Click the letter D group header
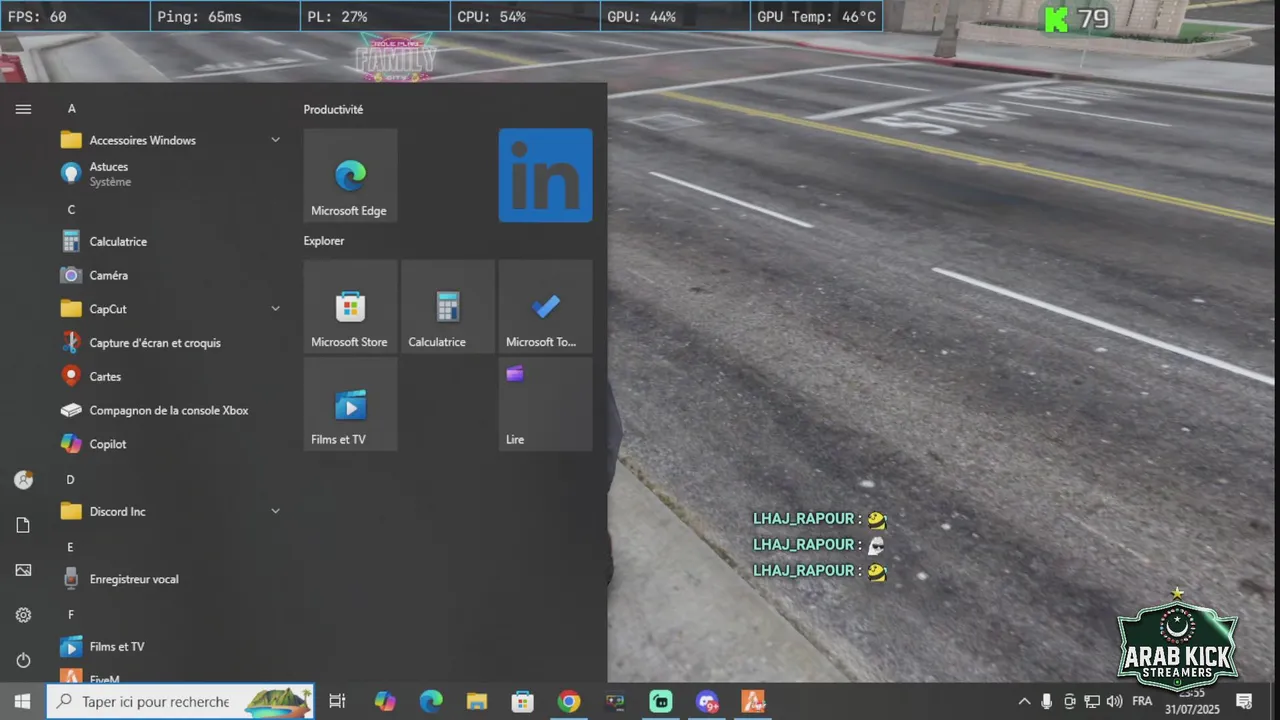Viewport: 1280px width, 720px height. (71, 479)
